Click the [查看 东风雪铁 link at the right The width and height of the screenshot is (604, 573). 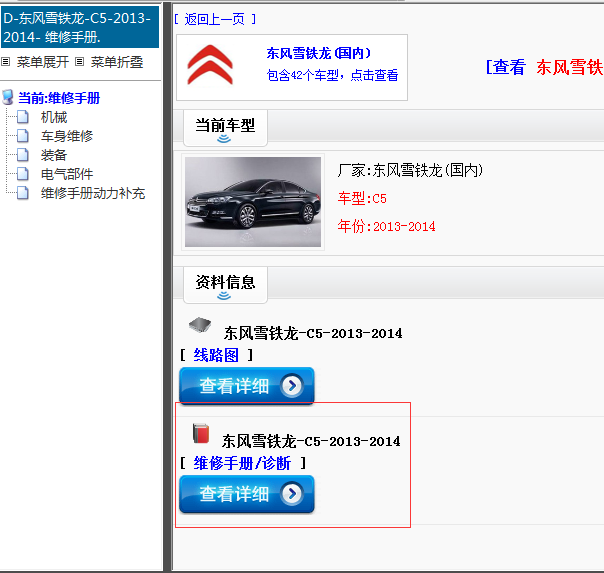pyautogui.click(x=544, y=67)
